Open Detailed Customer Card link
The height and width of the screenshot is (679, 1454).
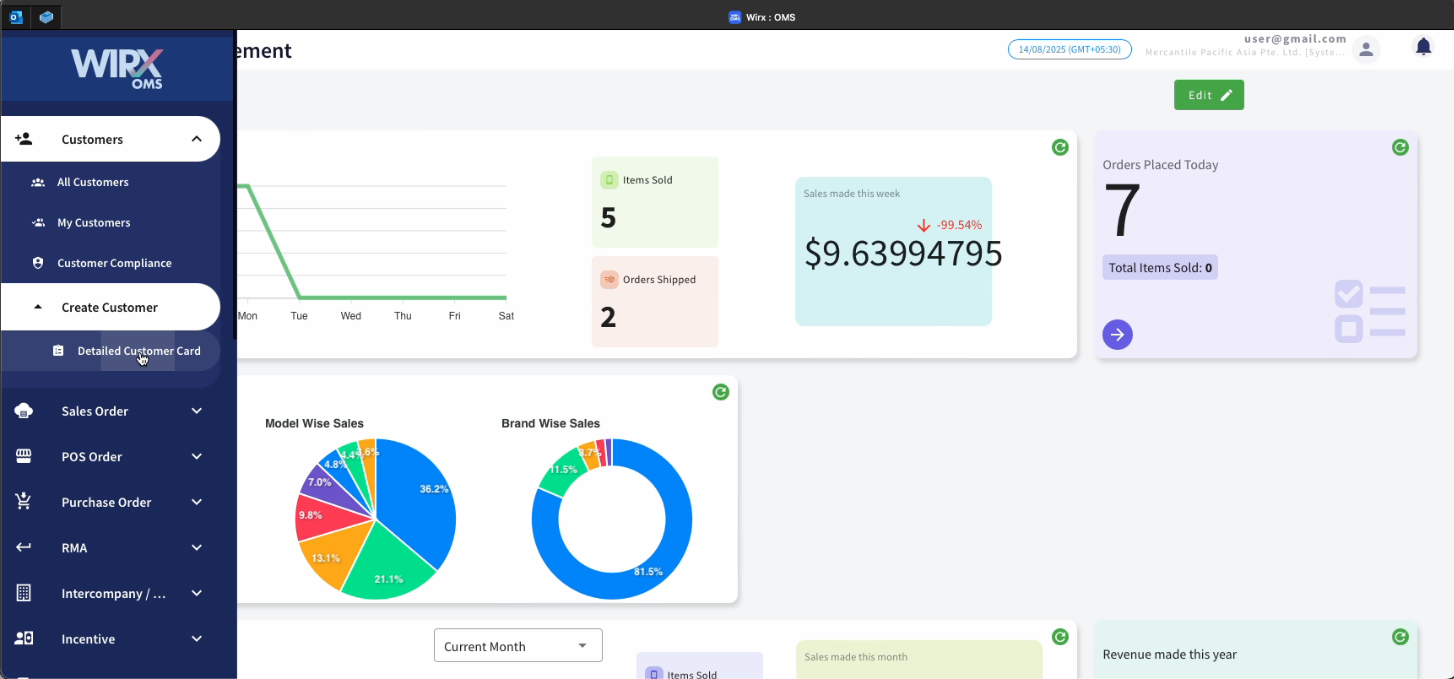point(138,351)
